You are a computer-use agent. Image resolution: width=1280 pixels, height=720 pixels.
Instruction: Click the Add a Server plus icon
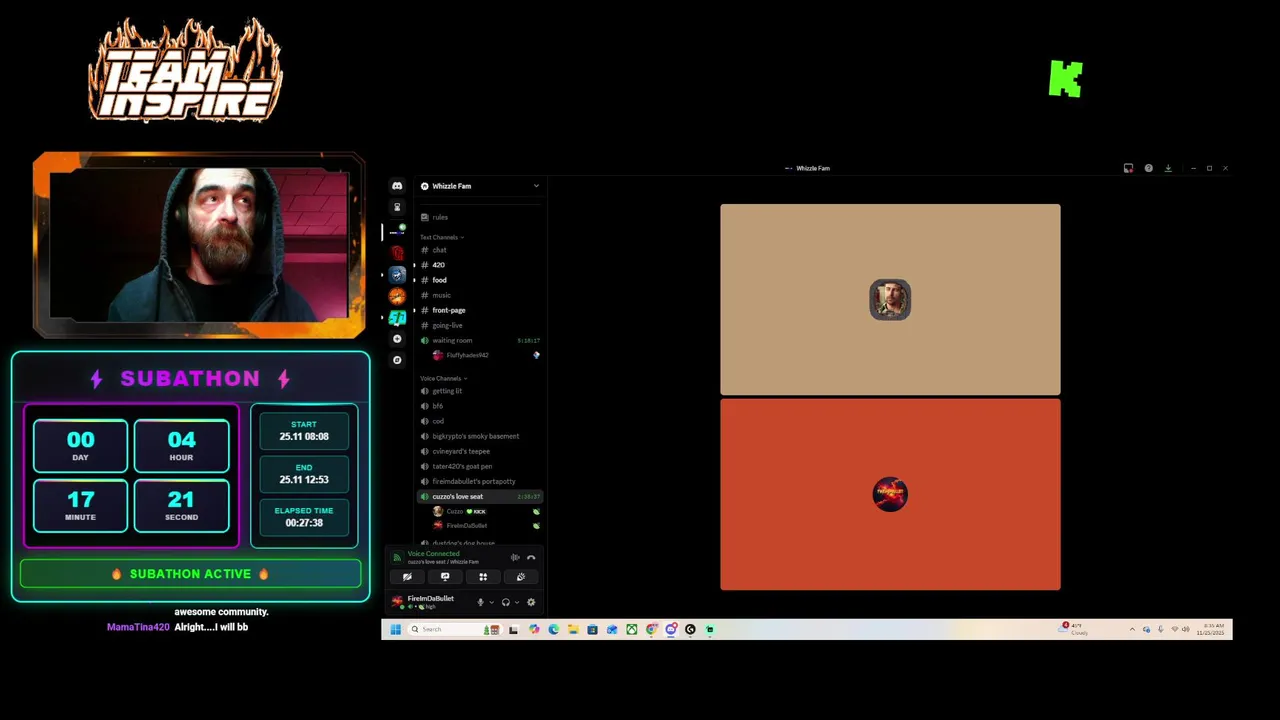397,339
